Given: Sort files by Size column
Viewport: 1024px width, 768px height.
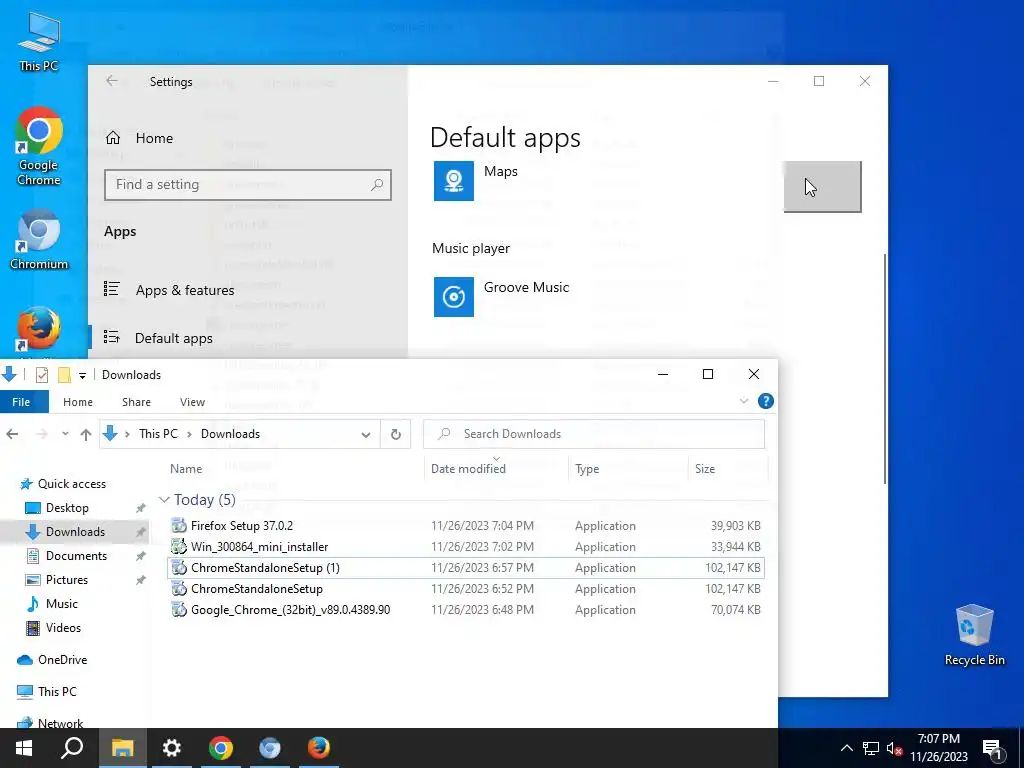Looking at the screenshot, I should click(x=705, y=468).
